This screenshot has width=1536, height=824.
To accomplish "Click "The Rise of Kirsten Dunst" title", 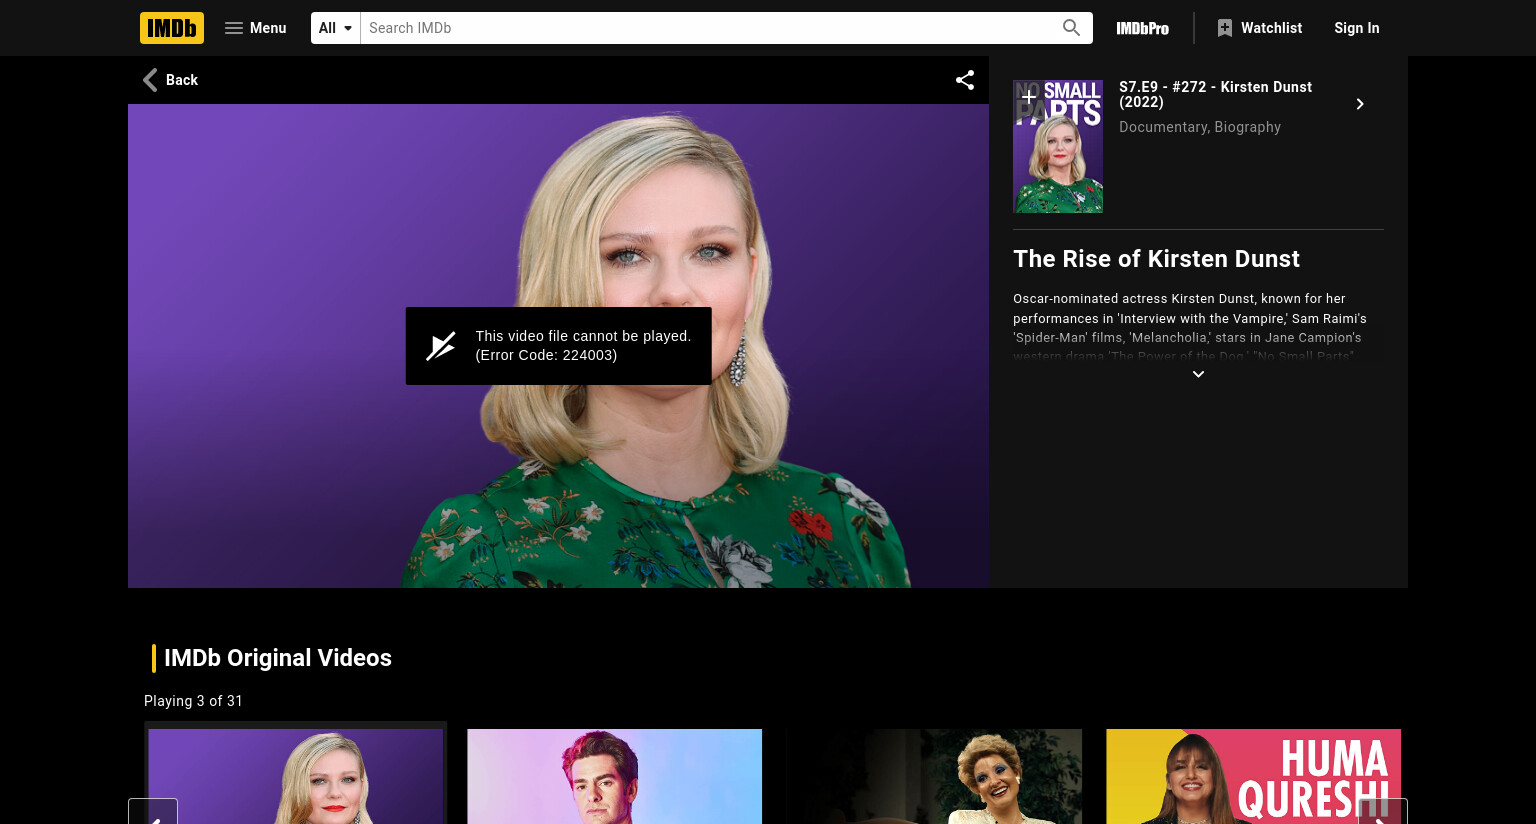I will [x=1156, y=259].
